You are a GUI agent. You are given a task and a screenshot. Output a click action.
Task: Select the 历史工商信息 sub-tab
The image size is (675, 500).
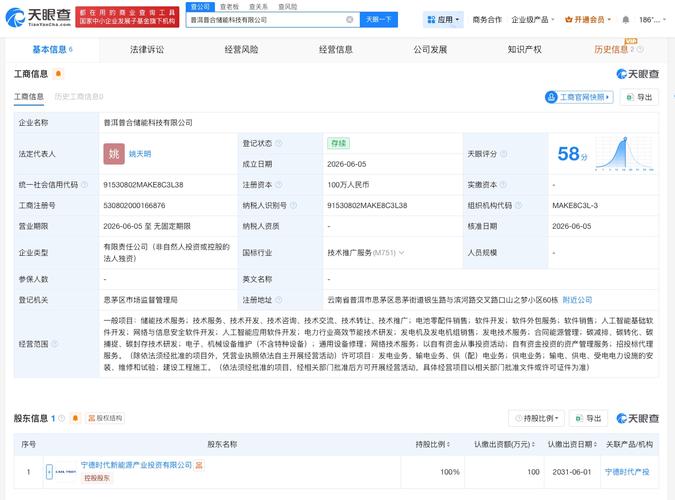[x=78, y=96]
